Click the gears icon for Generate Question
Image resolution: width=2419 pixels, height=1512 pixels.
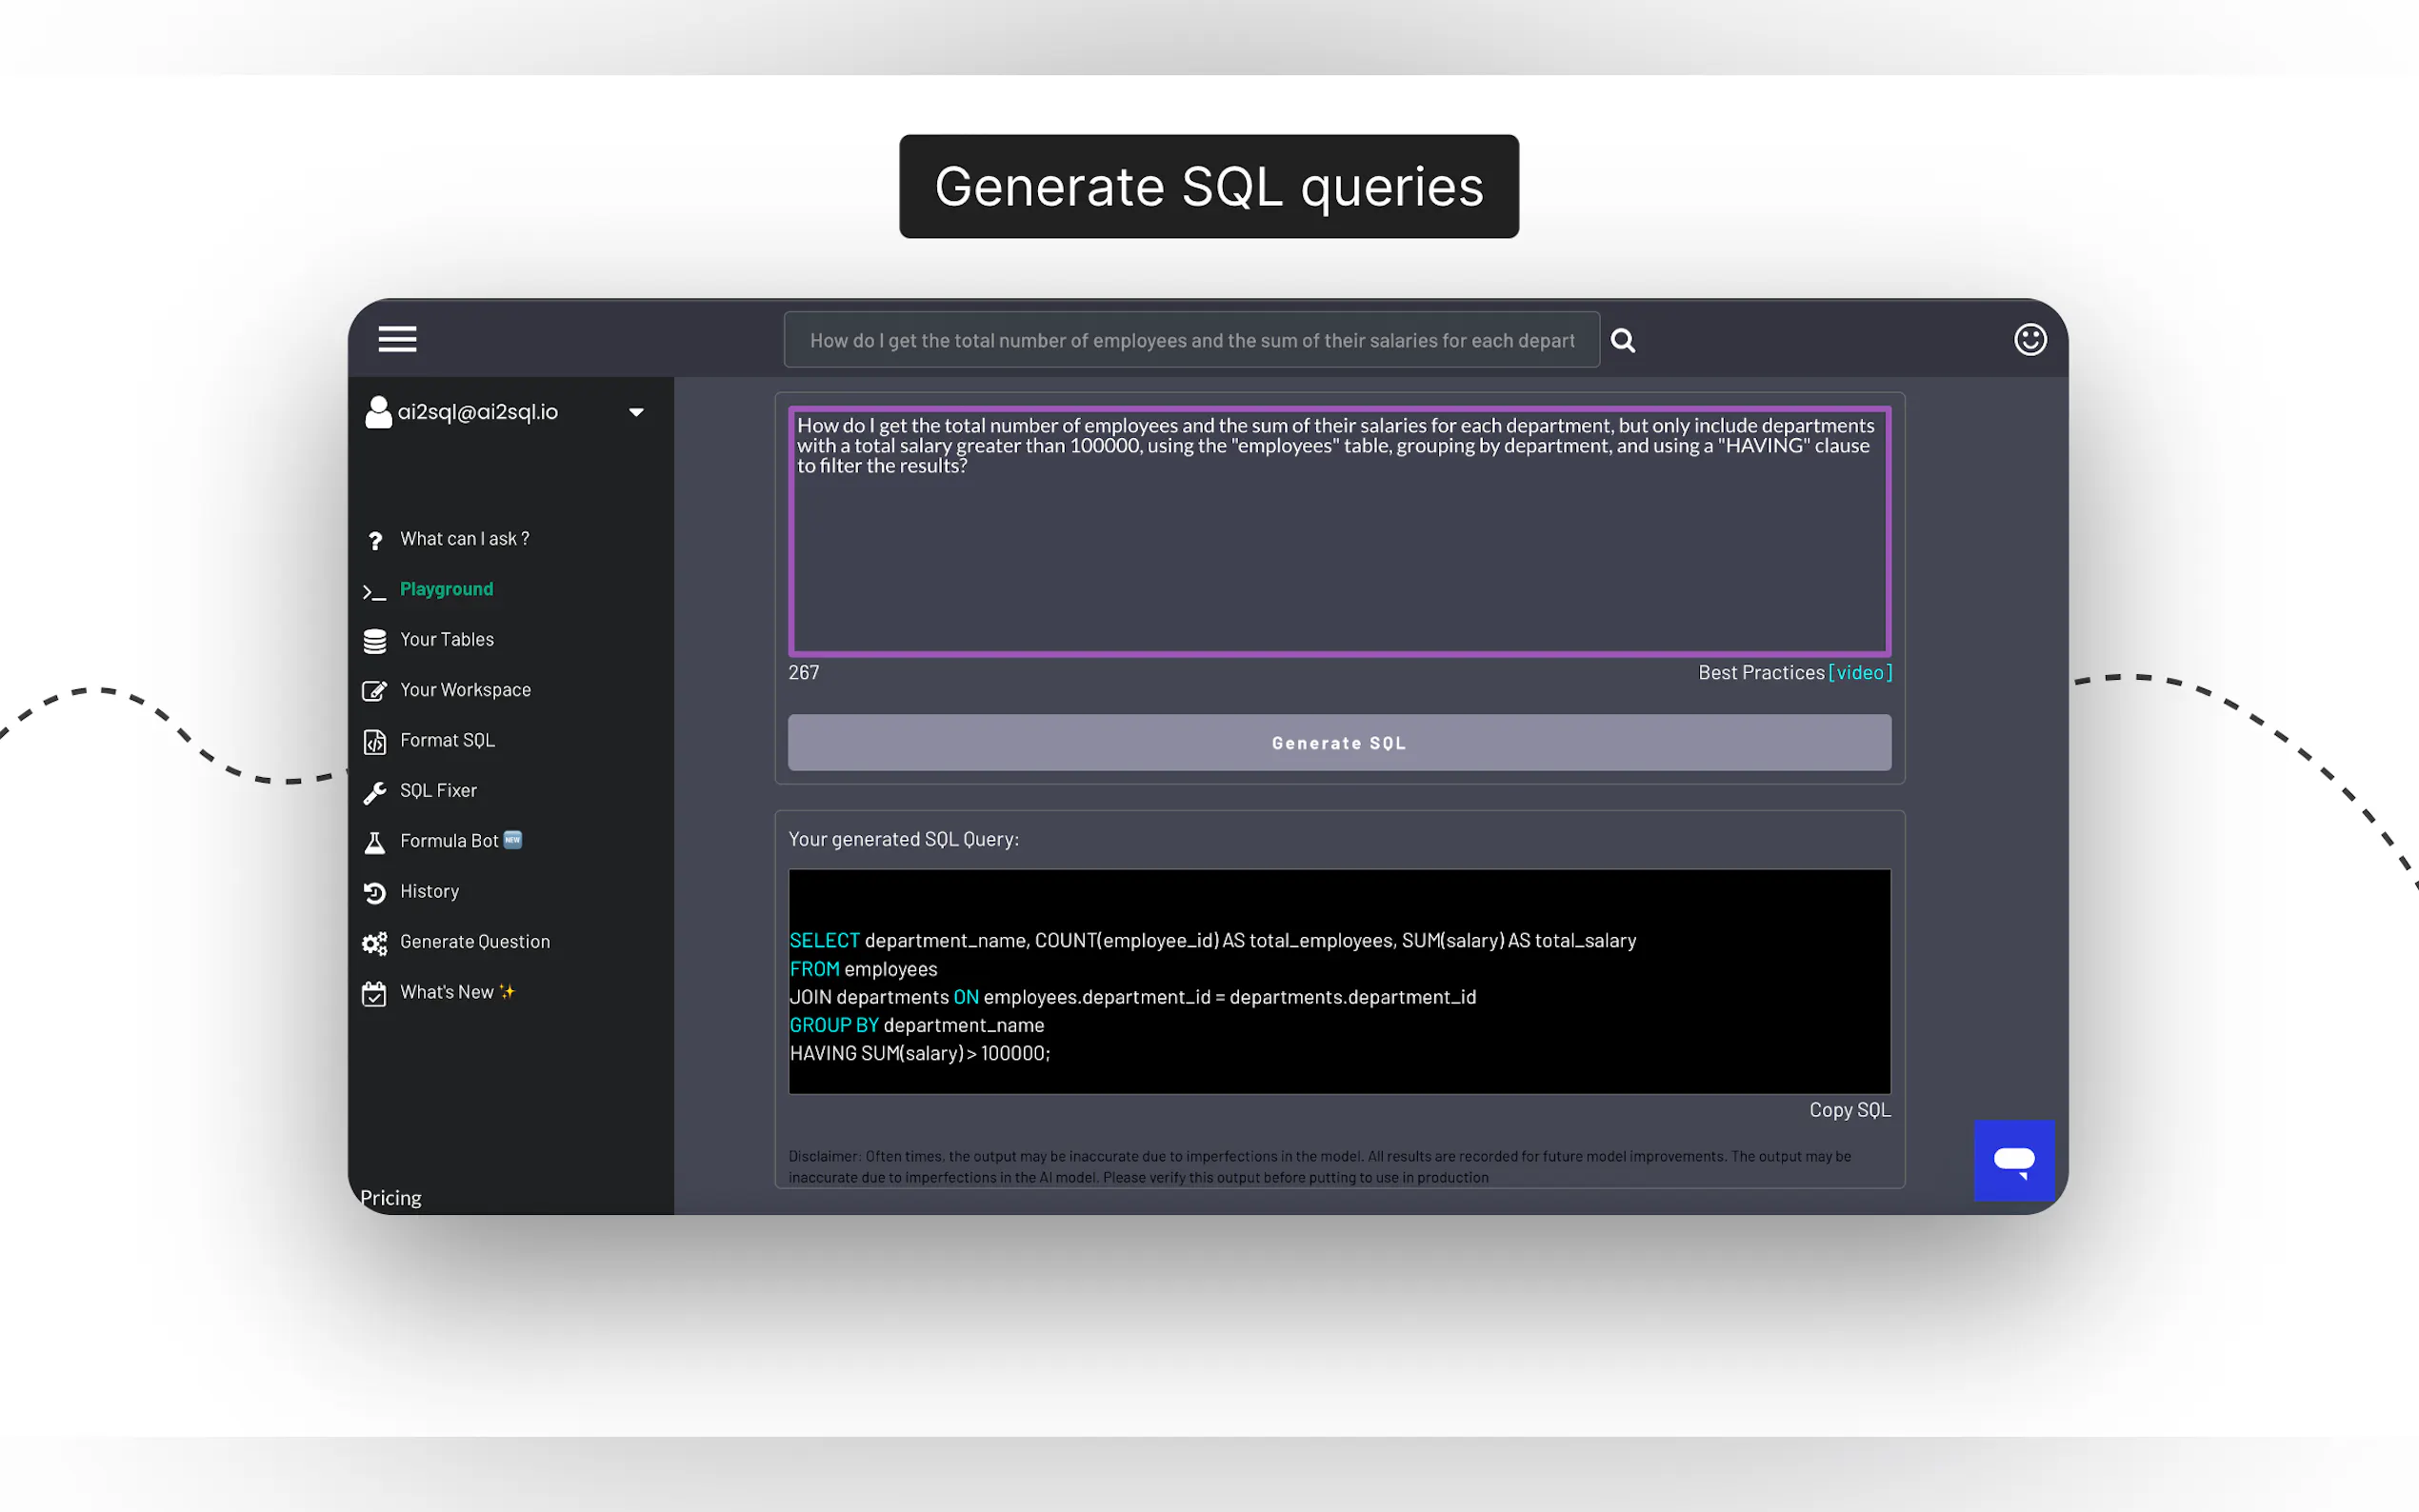(x=375, y=943)
